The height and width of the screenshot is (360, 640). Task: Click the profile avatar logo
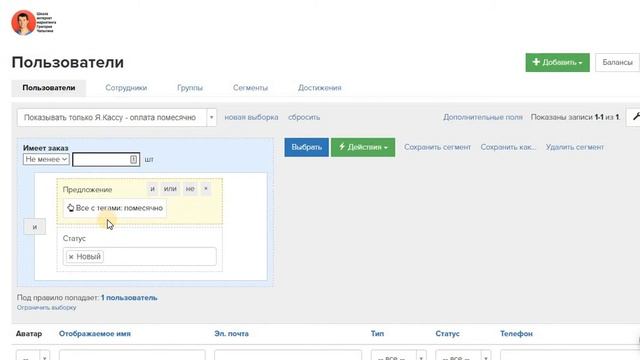point(23,23)
